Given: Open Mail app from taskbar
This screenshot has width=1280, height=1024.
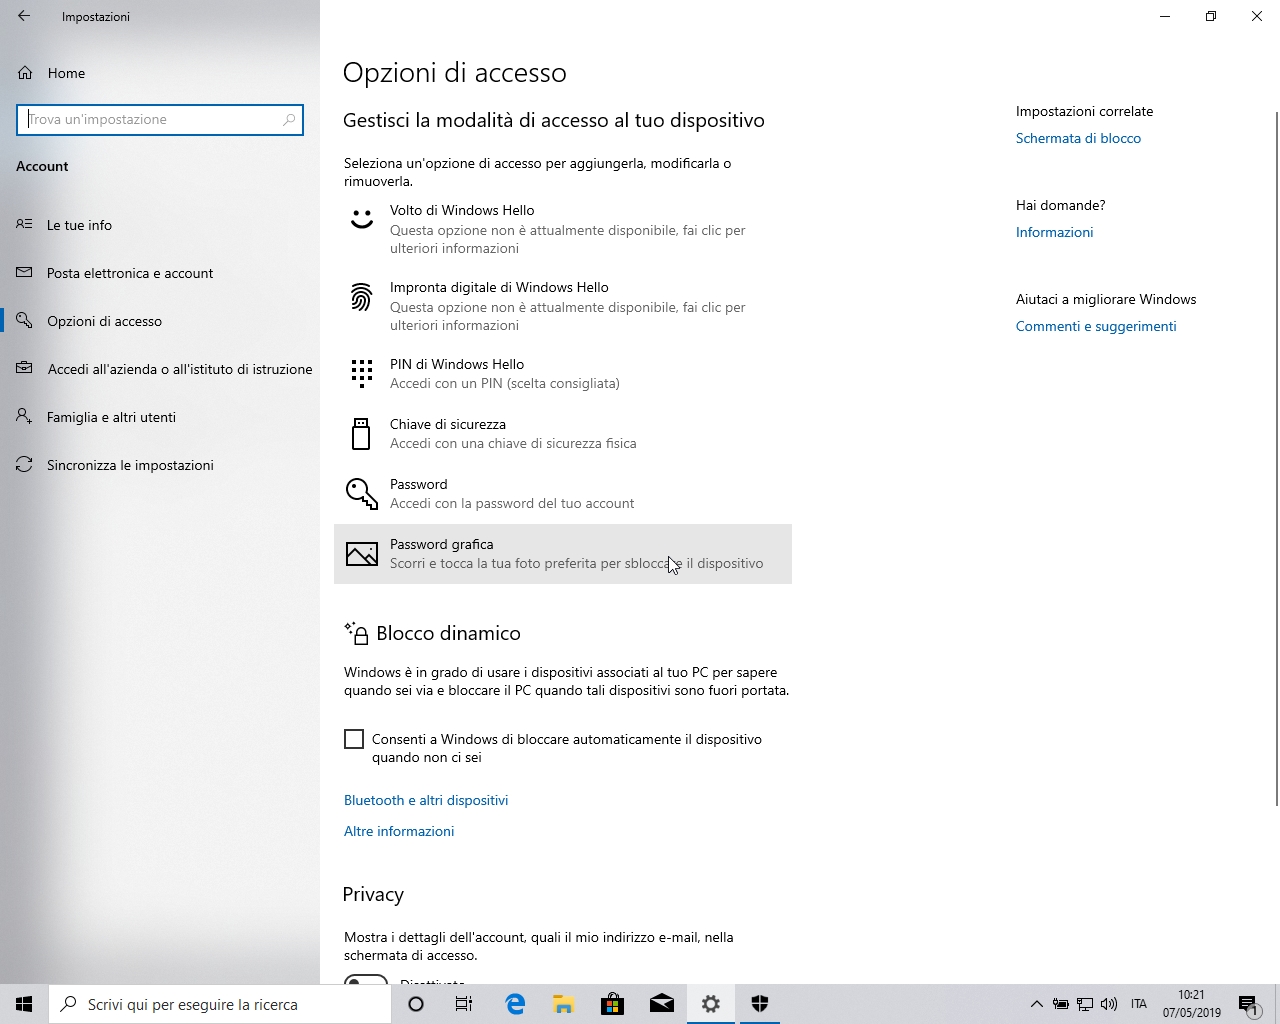Looking at the screenshot, I should (x=662, y=1004).
